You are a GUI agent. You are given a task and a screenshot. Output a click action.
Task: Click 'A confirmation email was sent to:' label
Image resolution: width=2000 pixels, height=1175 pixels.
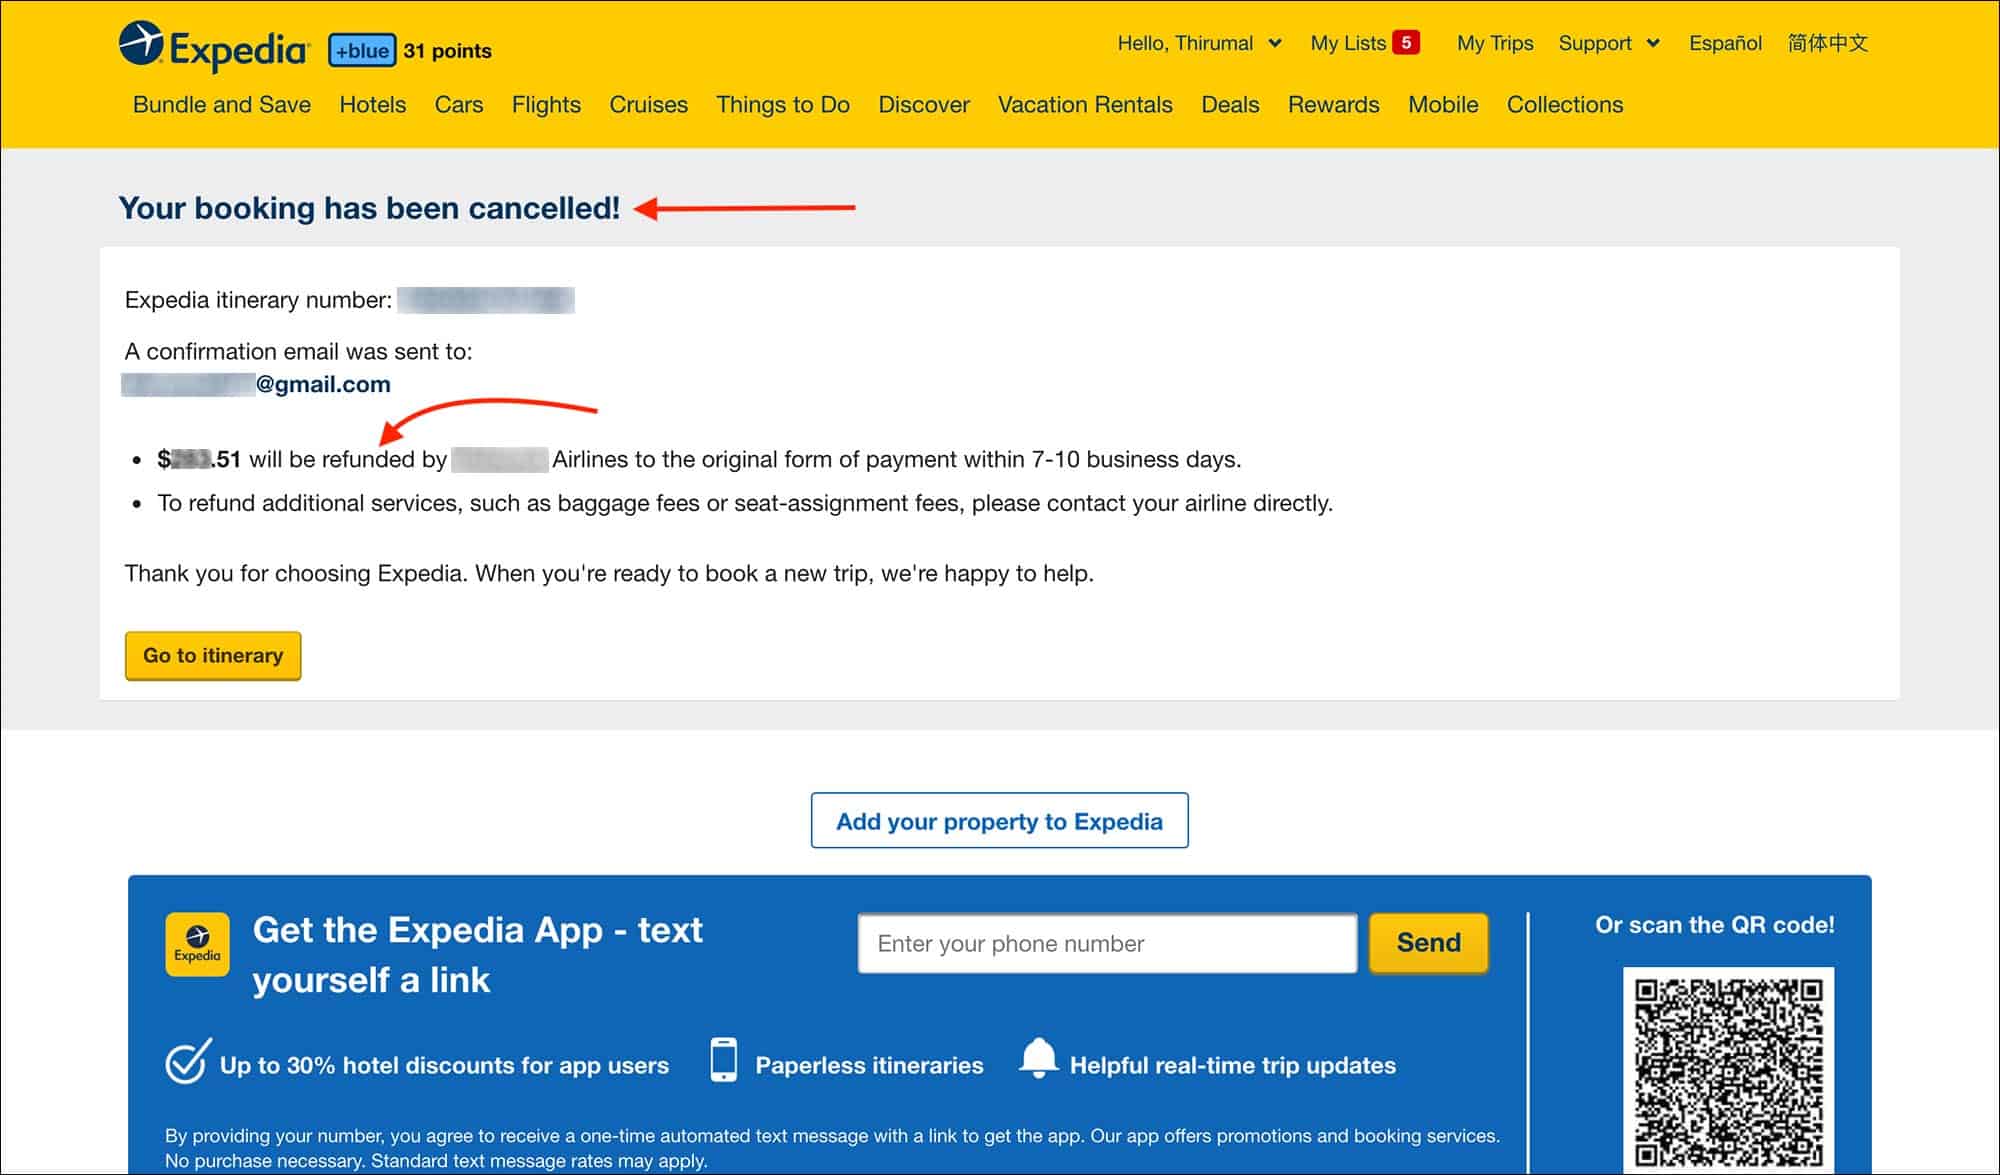298,352
